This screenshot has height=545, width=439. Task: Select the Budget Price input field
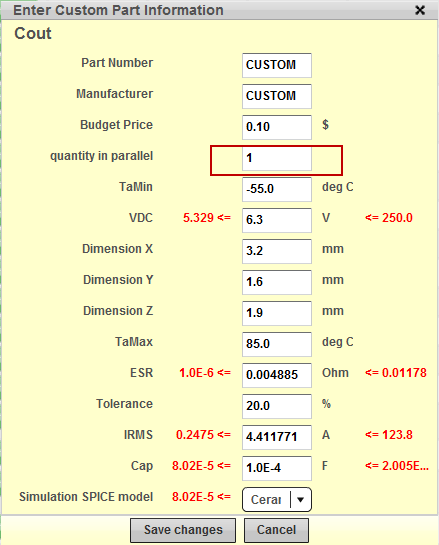277,127
